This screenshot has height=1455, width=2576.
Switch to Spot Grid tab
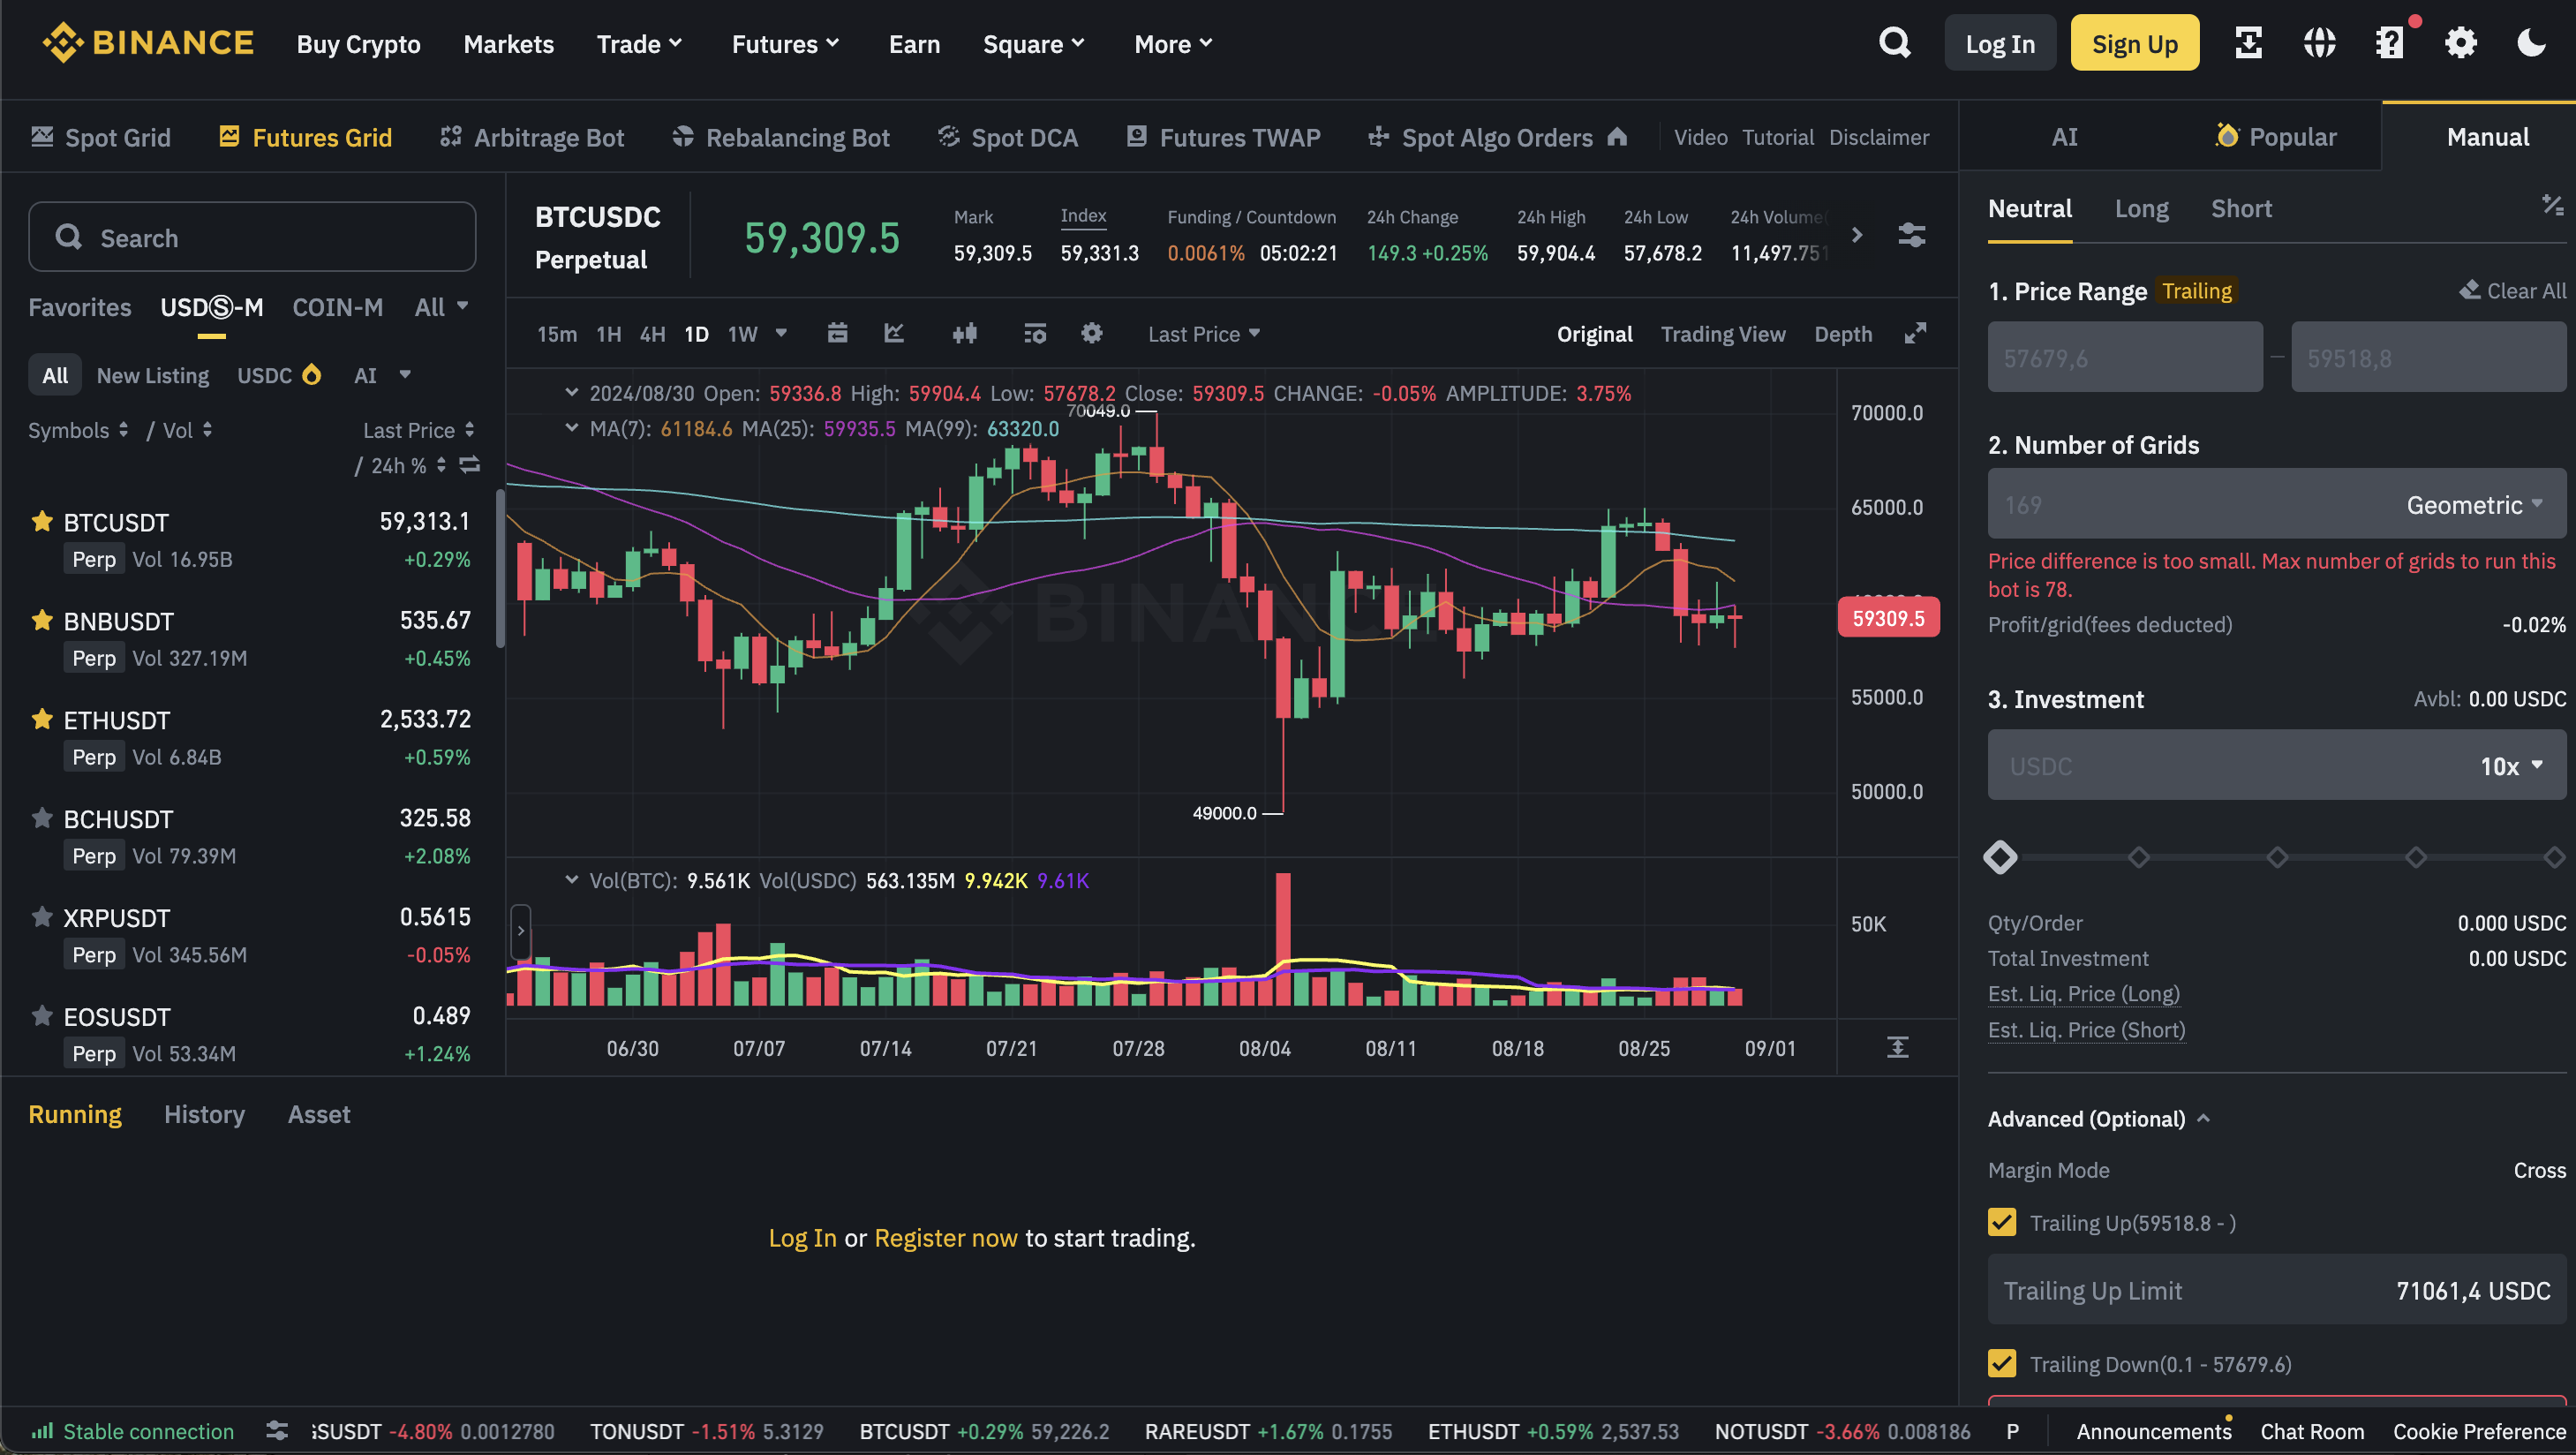coord(101,136)
